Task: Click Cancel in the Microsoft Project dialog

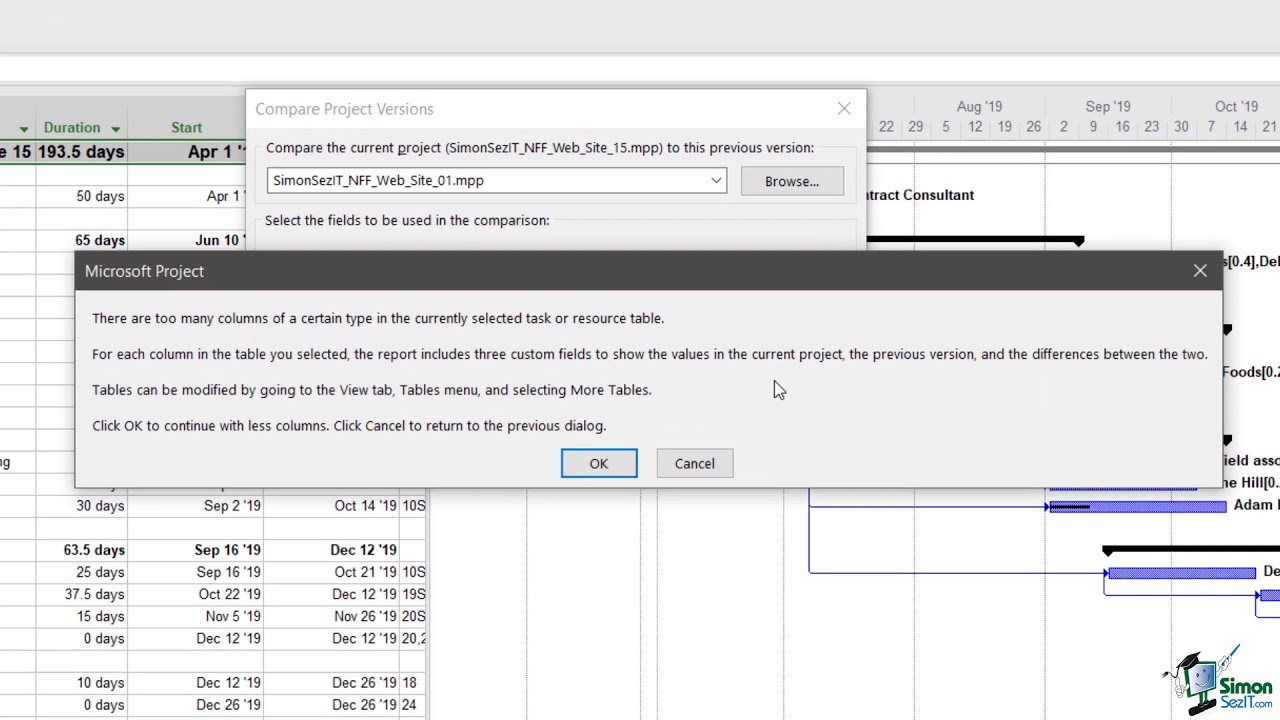Action: (694, 463)
